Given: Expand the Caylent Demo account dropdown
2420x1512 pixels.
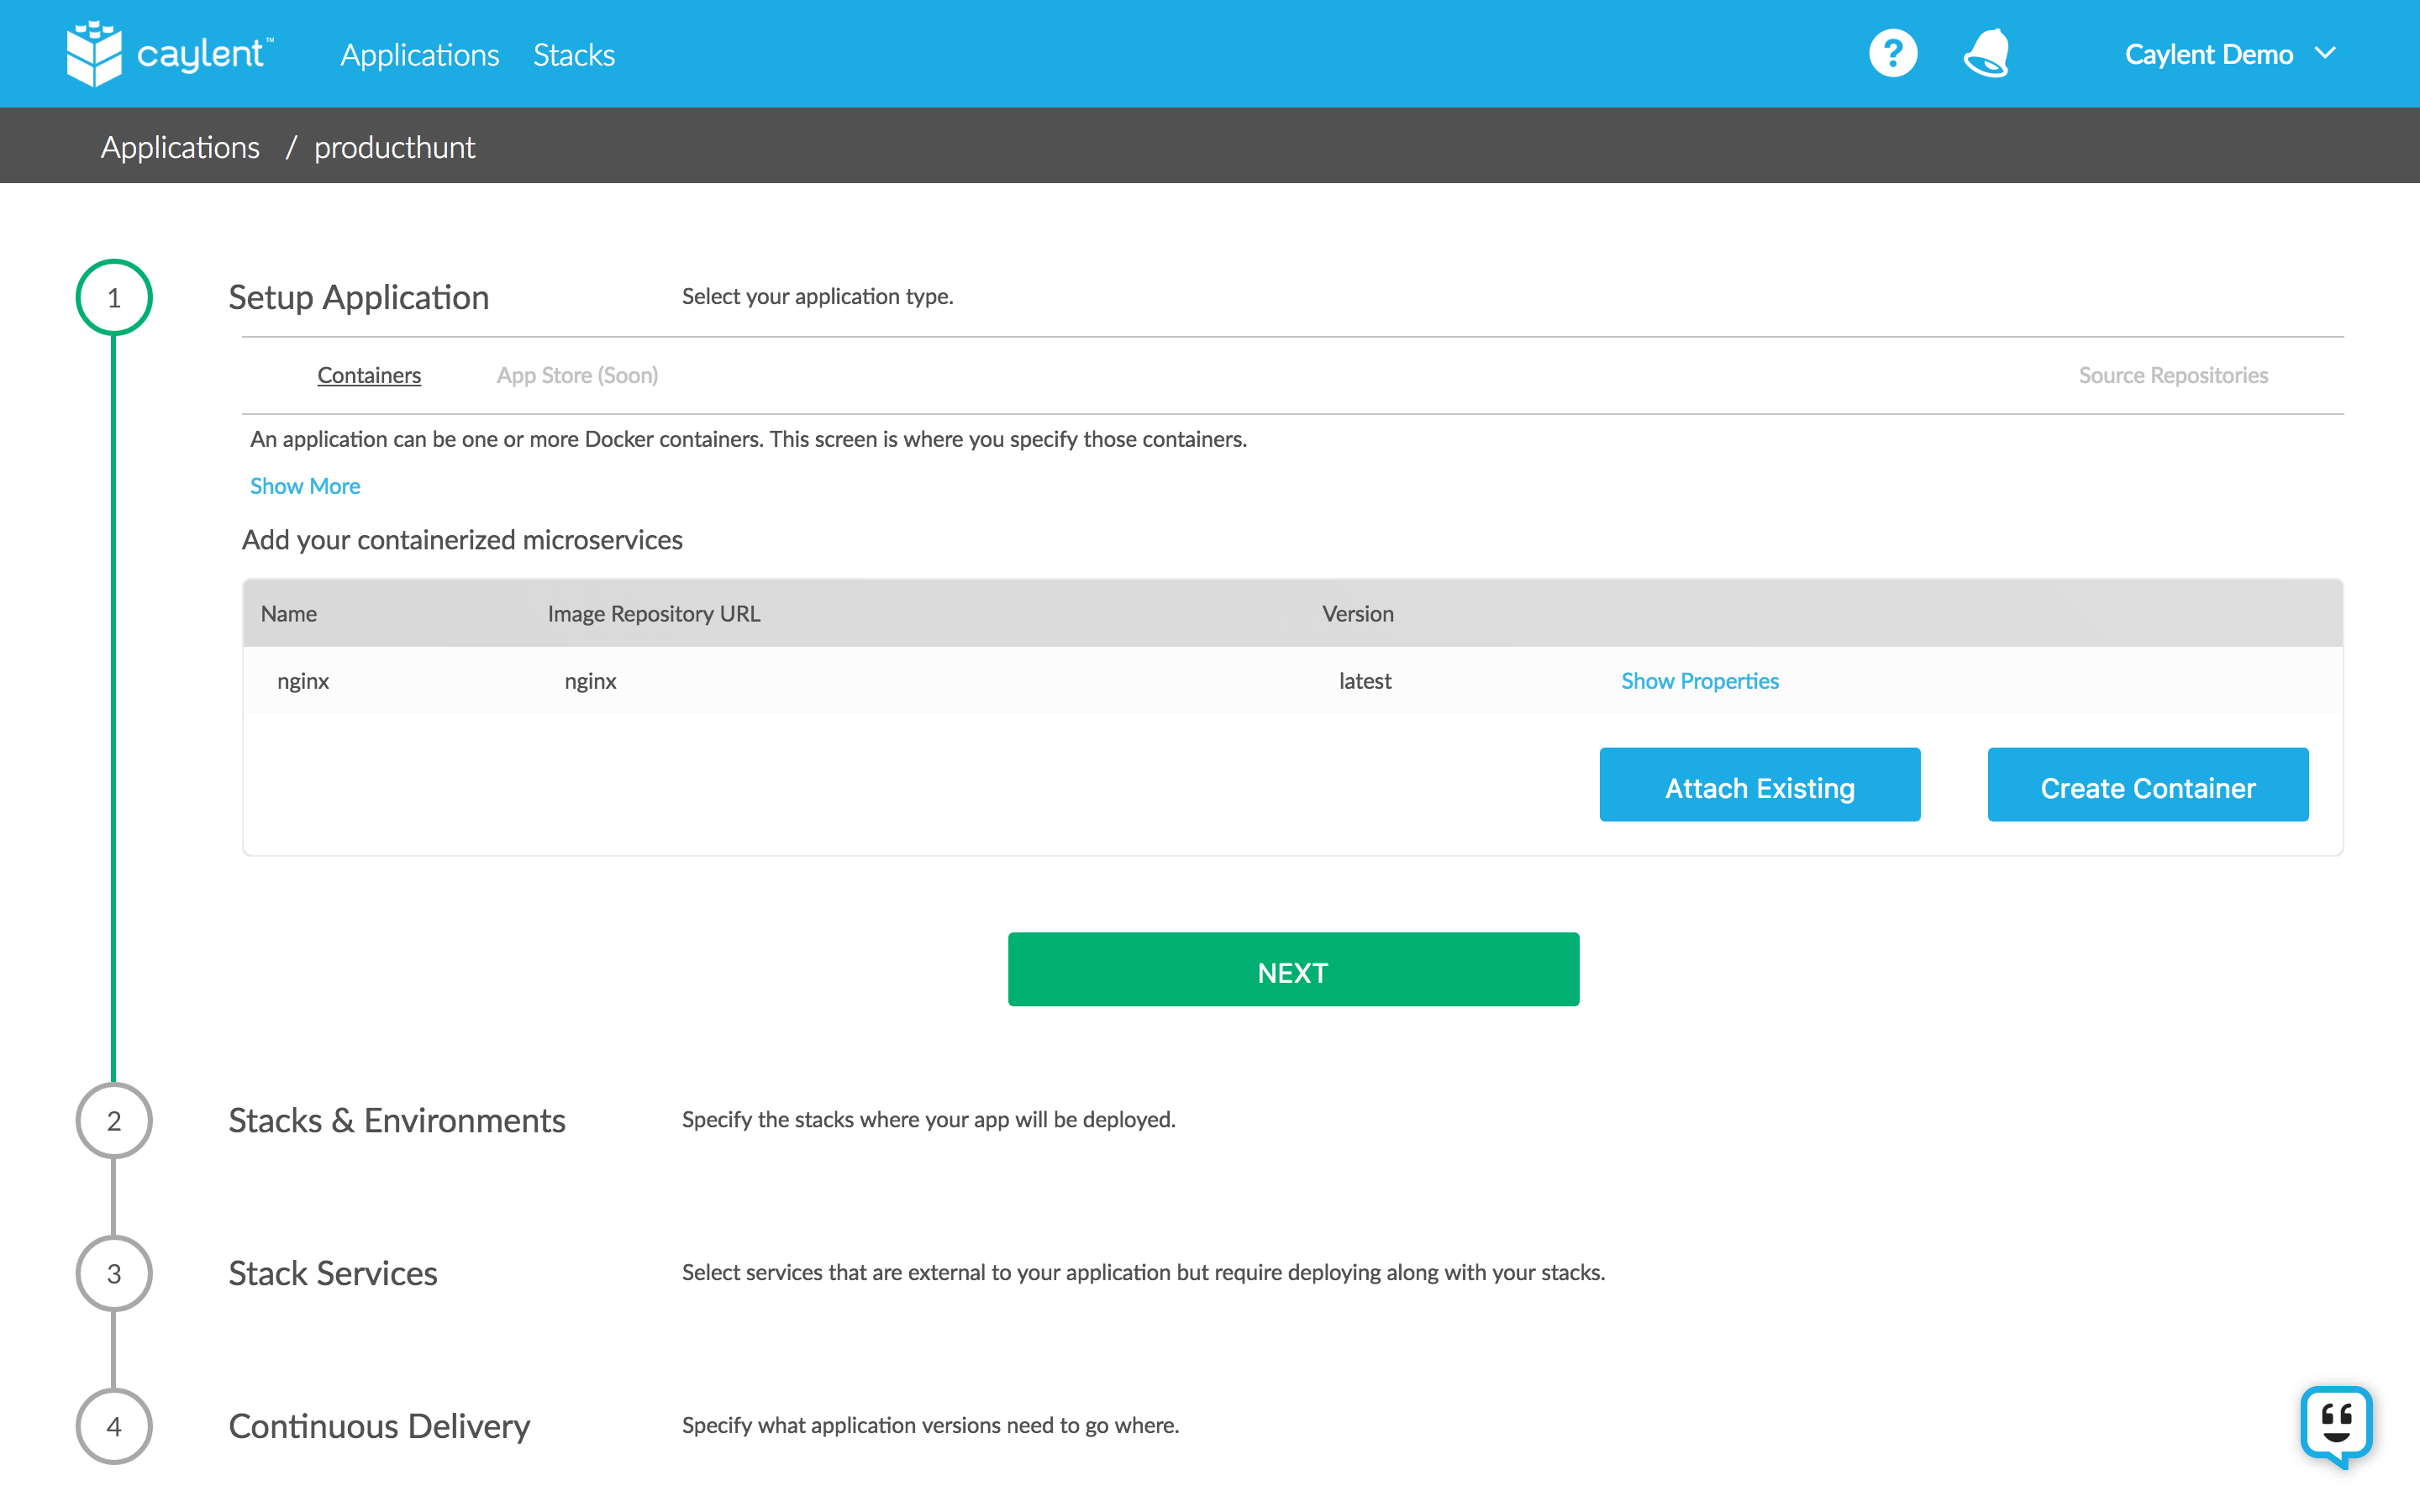Looking at the screenshot, I should pos(2229,54).
